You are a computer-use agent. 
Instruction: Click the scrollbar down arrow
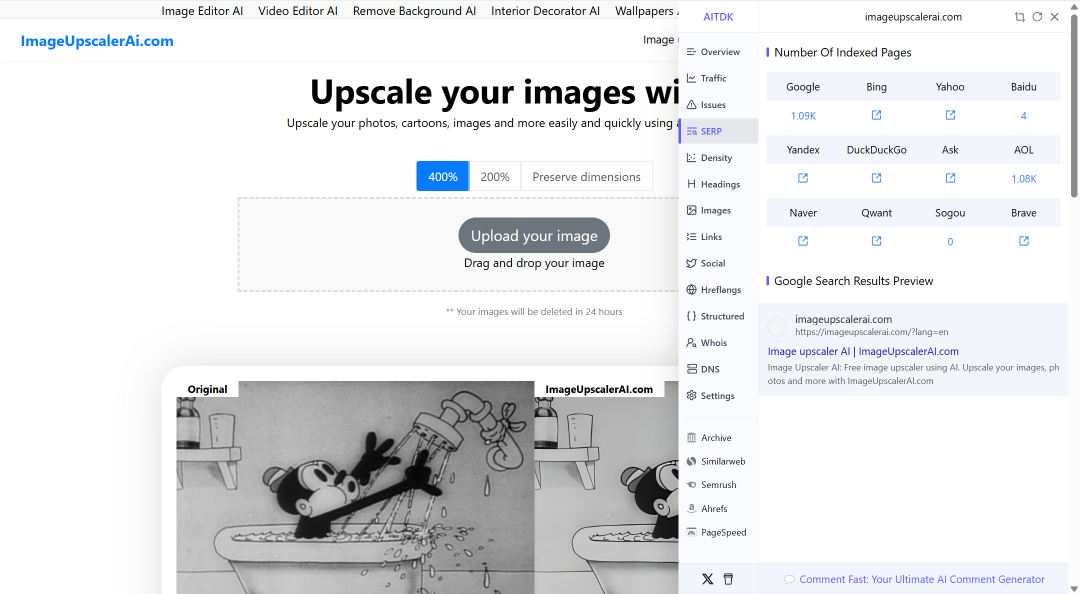[x=1074, y=588]
